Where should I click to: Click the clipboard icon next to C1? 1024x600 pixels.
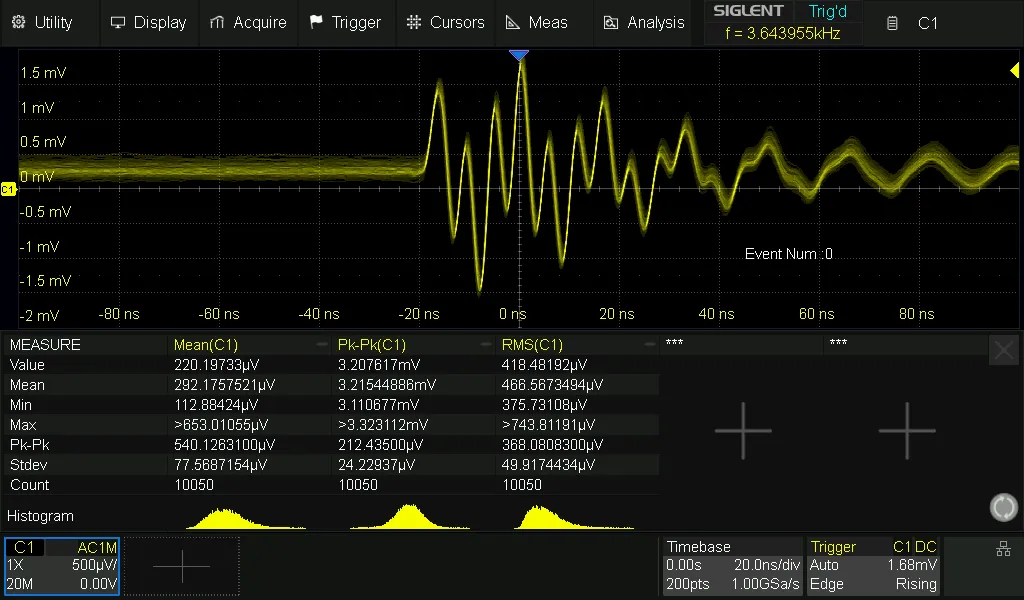(890, 22)
